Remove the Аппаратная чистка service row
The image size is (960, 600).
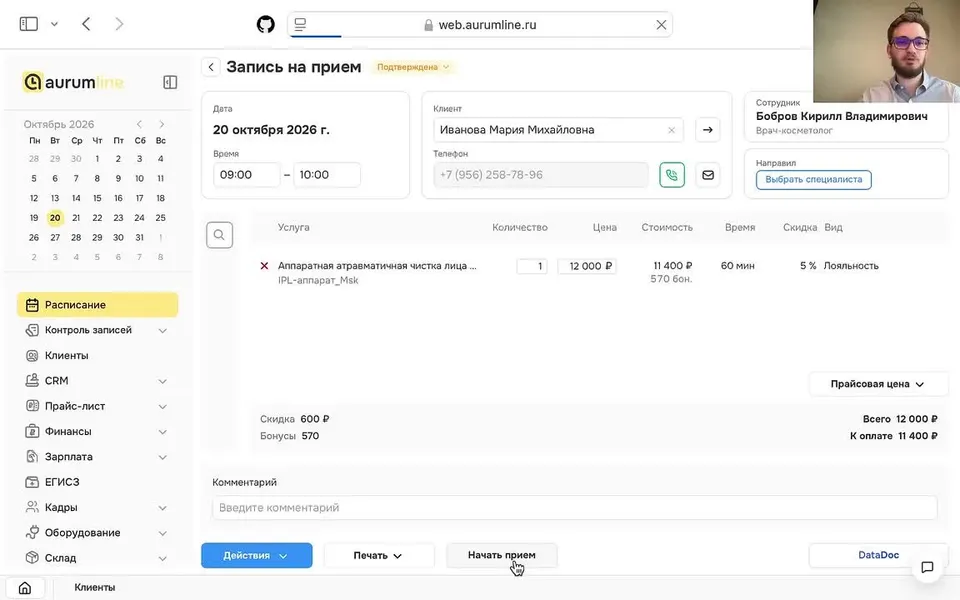(x=264, y=266)
